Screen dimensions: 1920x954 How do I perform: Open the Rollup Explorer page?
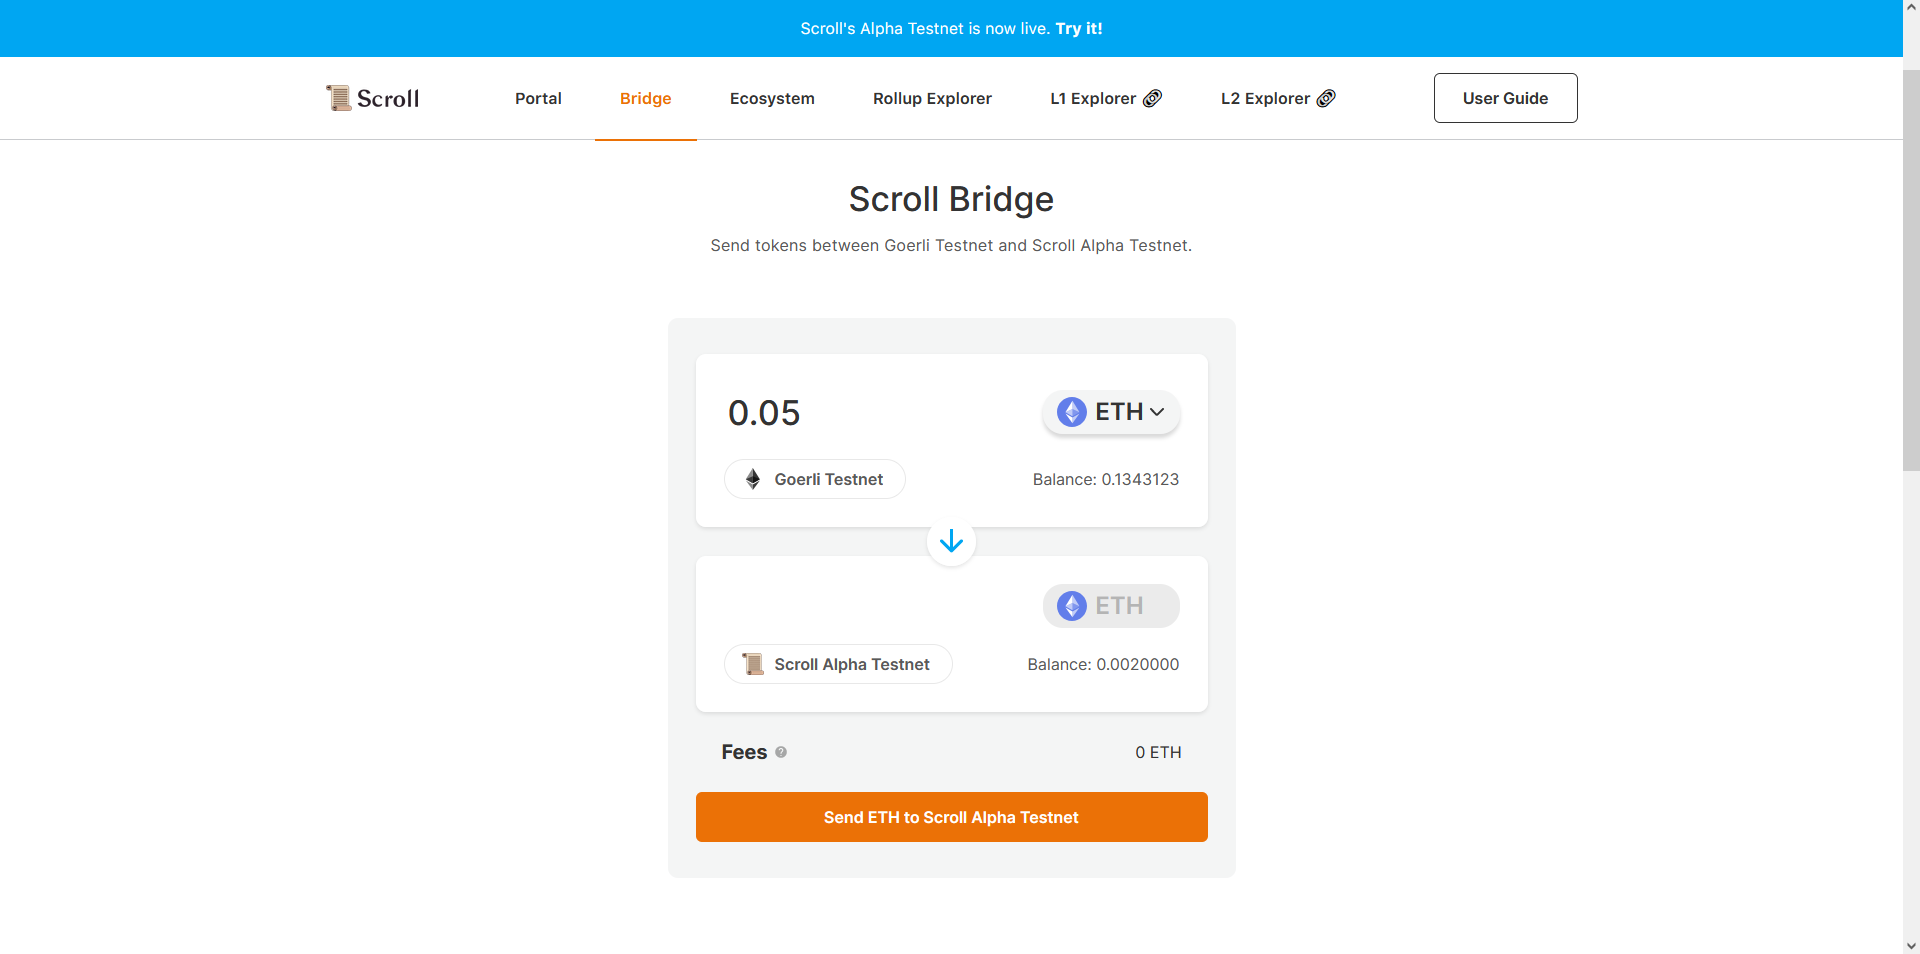tap(932, 98)
